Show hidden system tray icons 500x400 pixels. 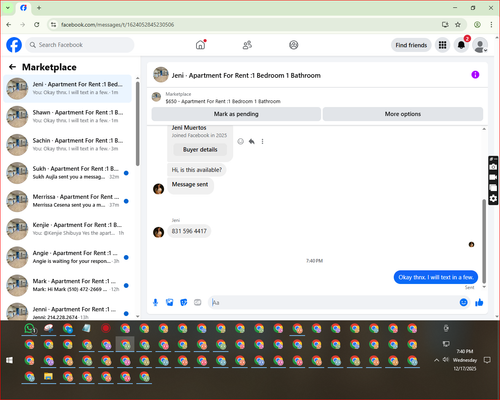(x=436, y=360)
